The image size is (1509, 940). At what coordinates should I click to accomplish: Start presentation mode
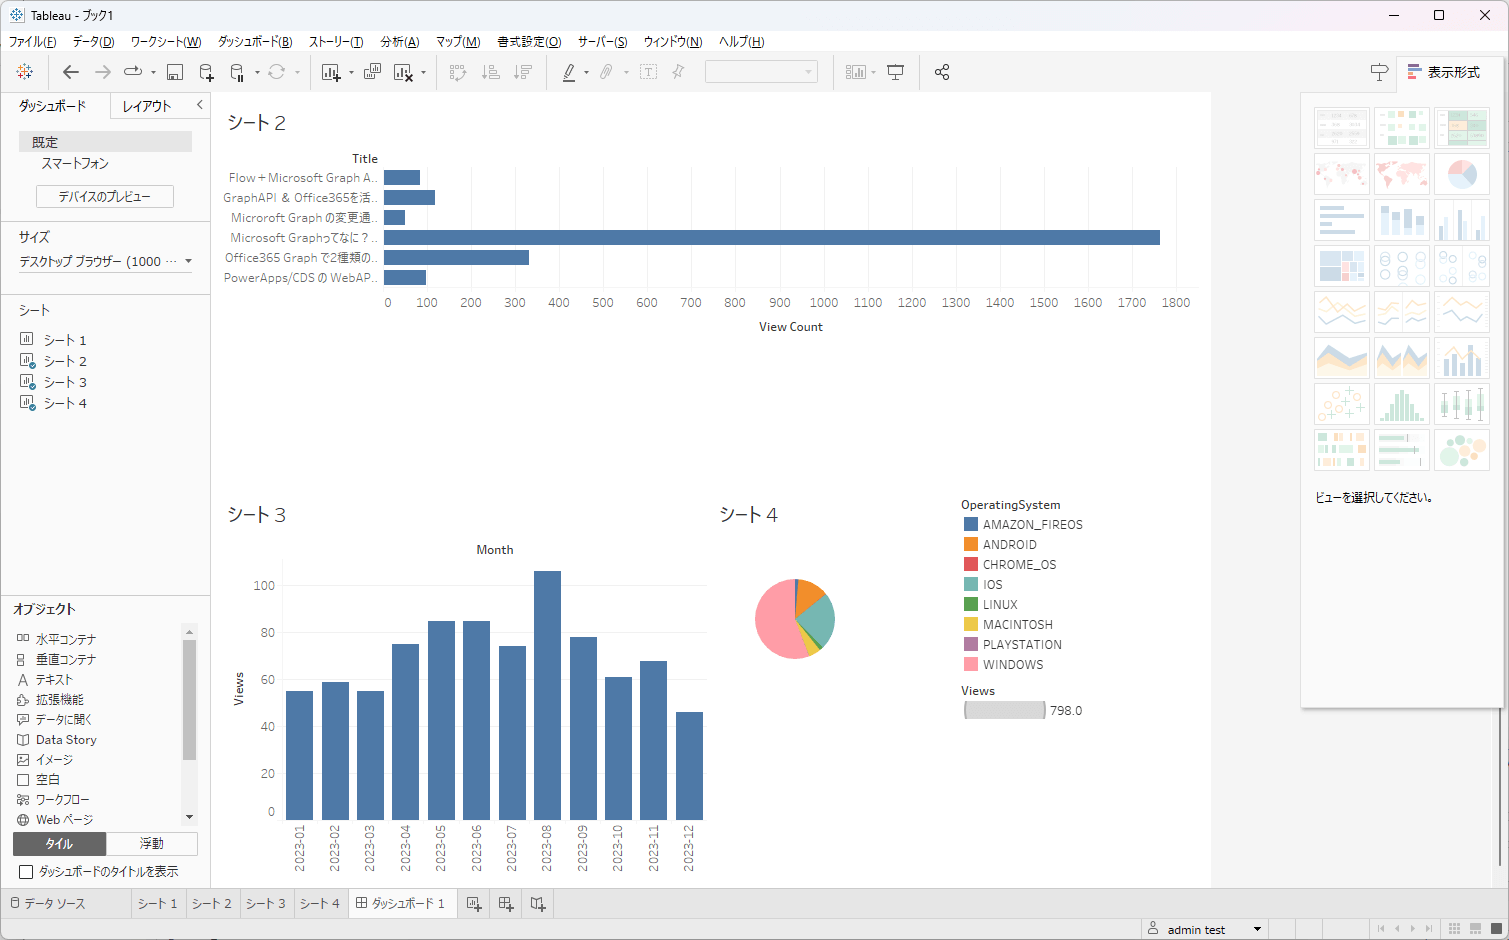895,71
